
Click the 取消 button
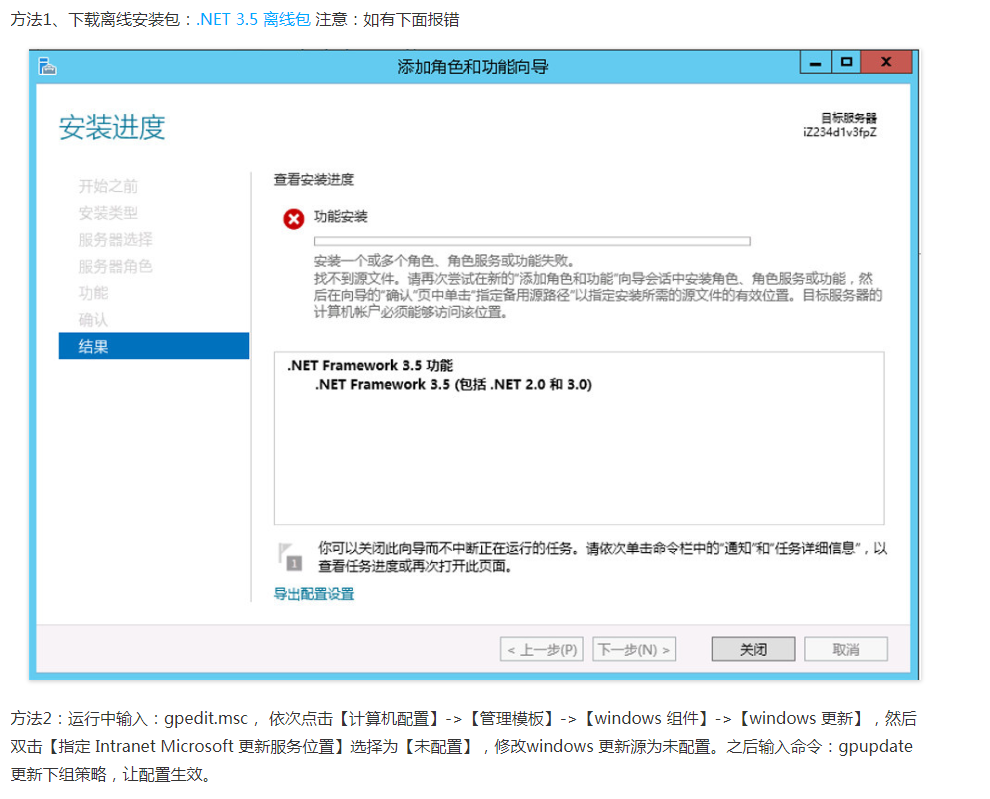point(846,649)
